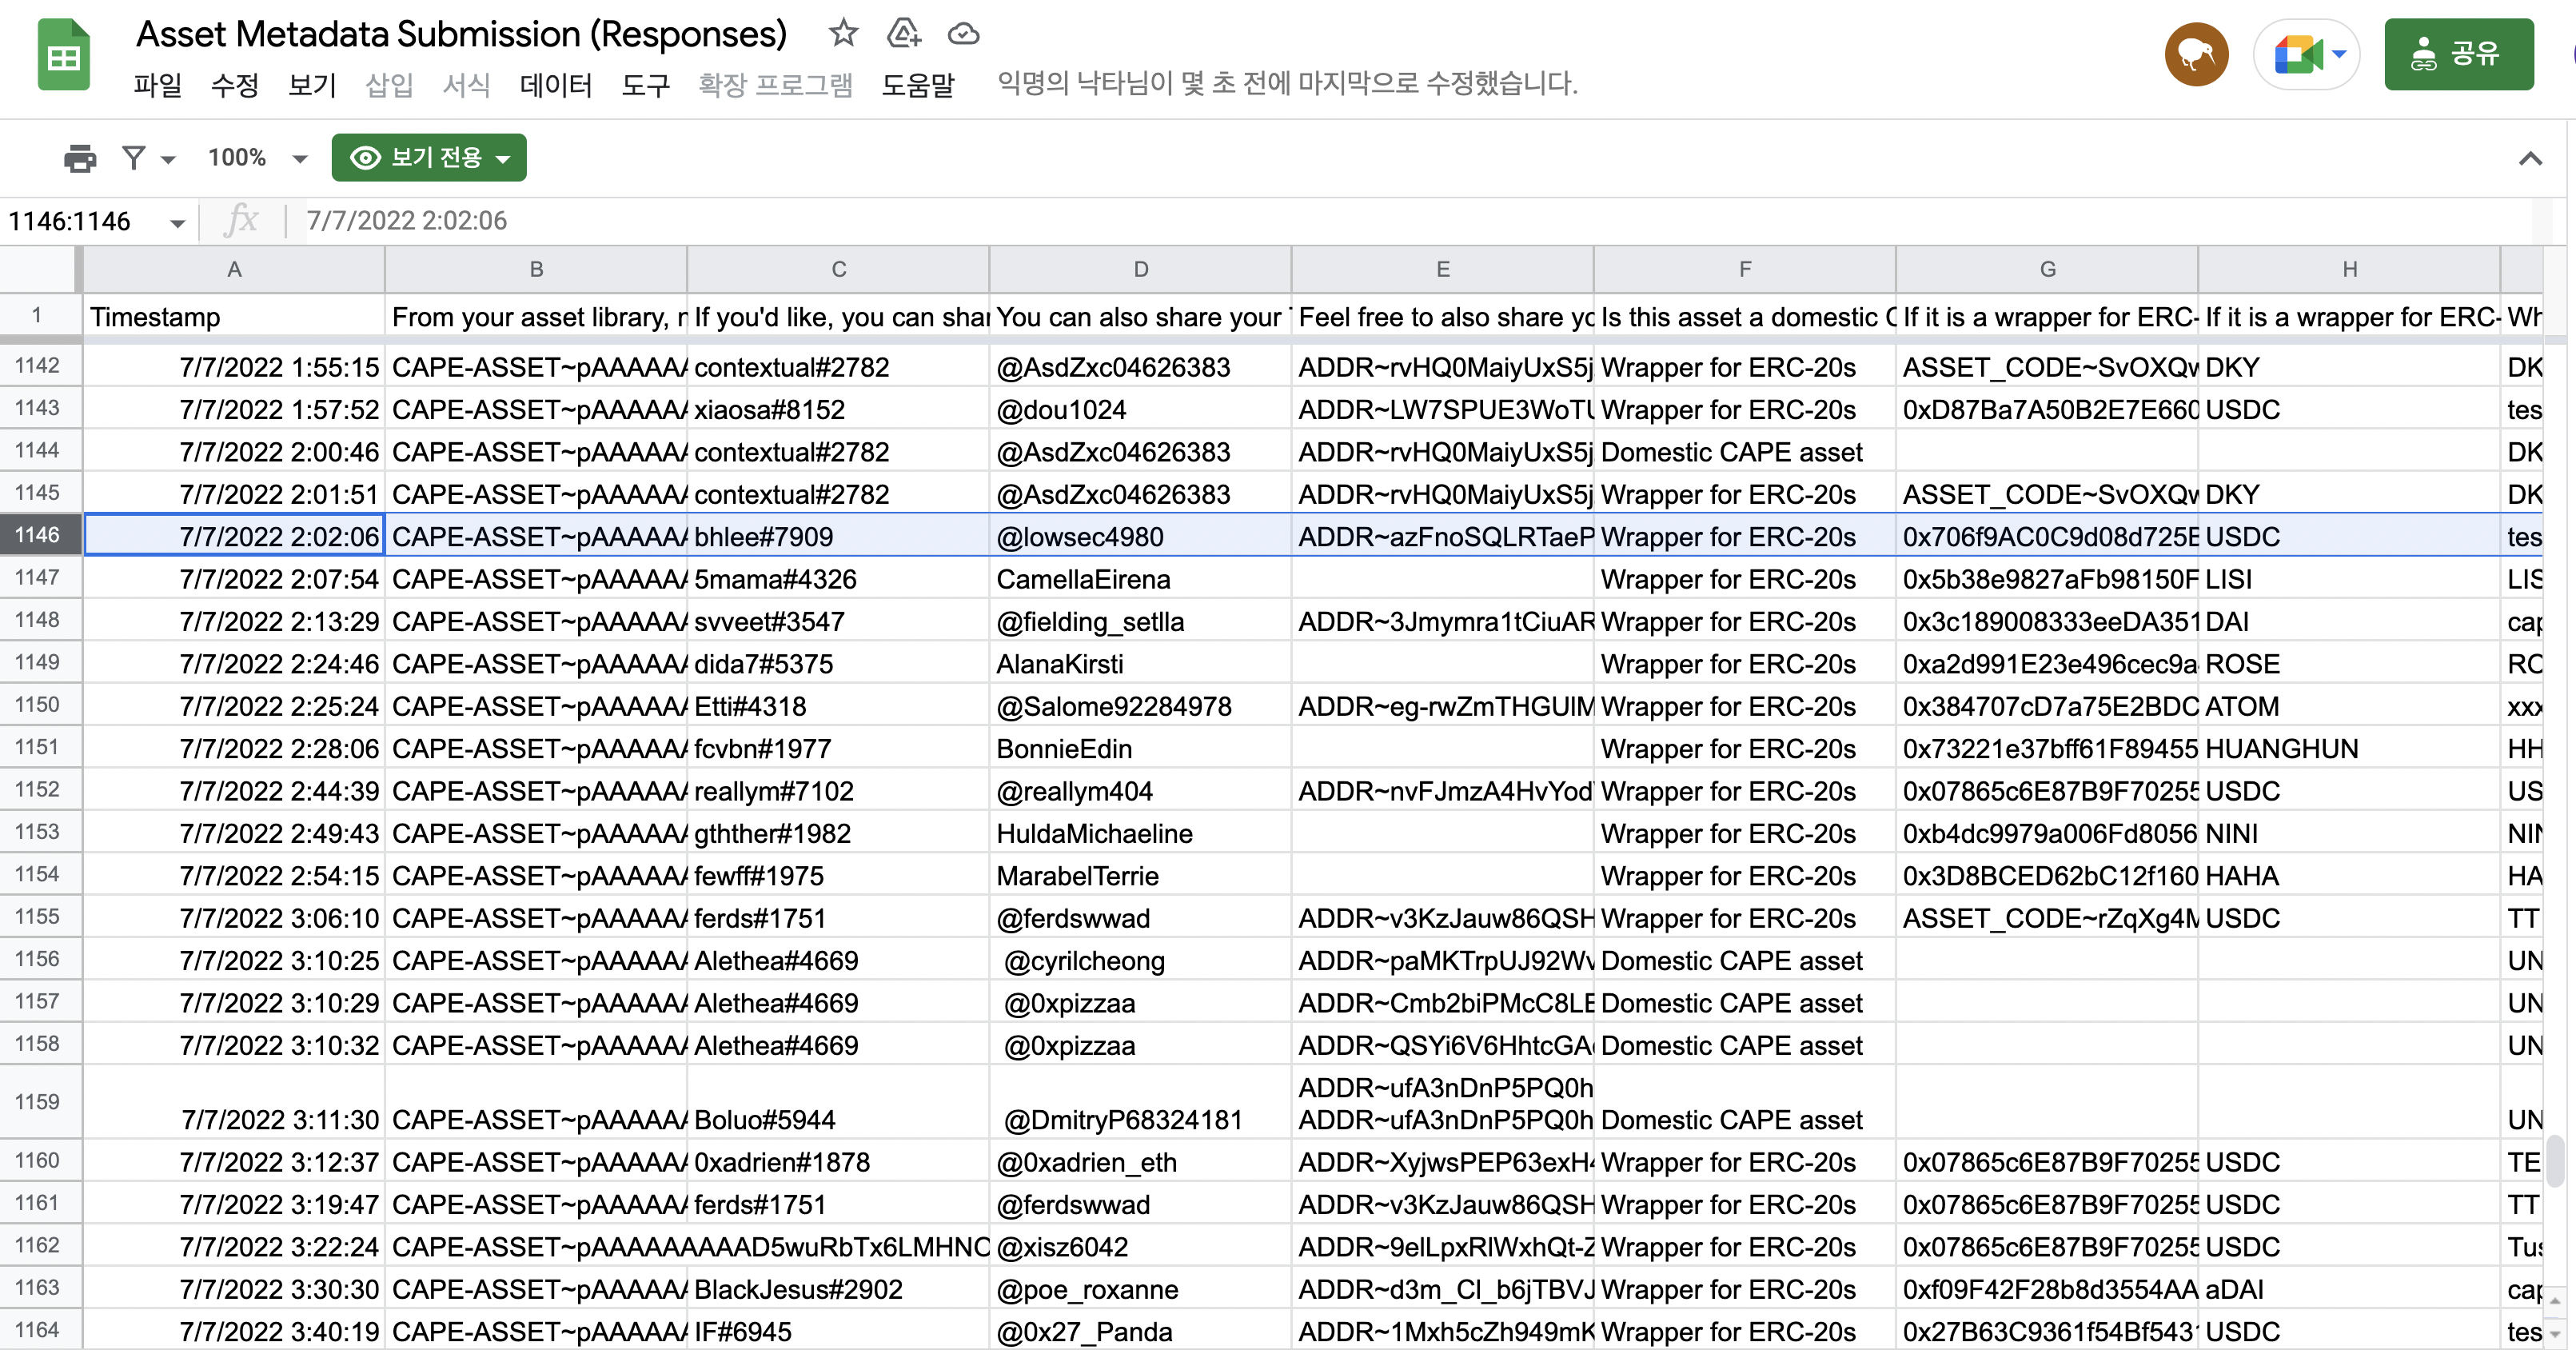Viewport: 2576px width, 1350px height.
Task: Open the 파일 menu
Action: point(157,85)
